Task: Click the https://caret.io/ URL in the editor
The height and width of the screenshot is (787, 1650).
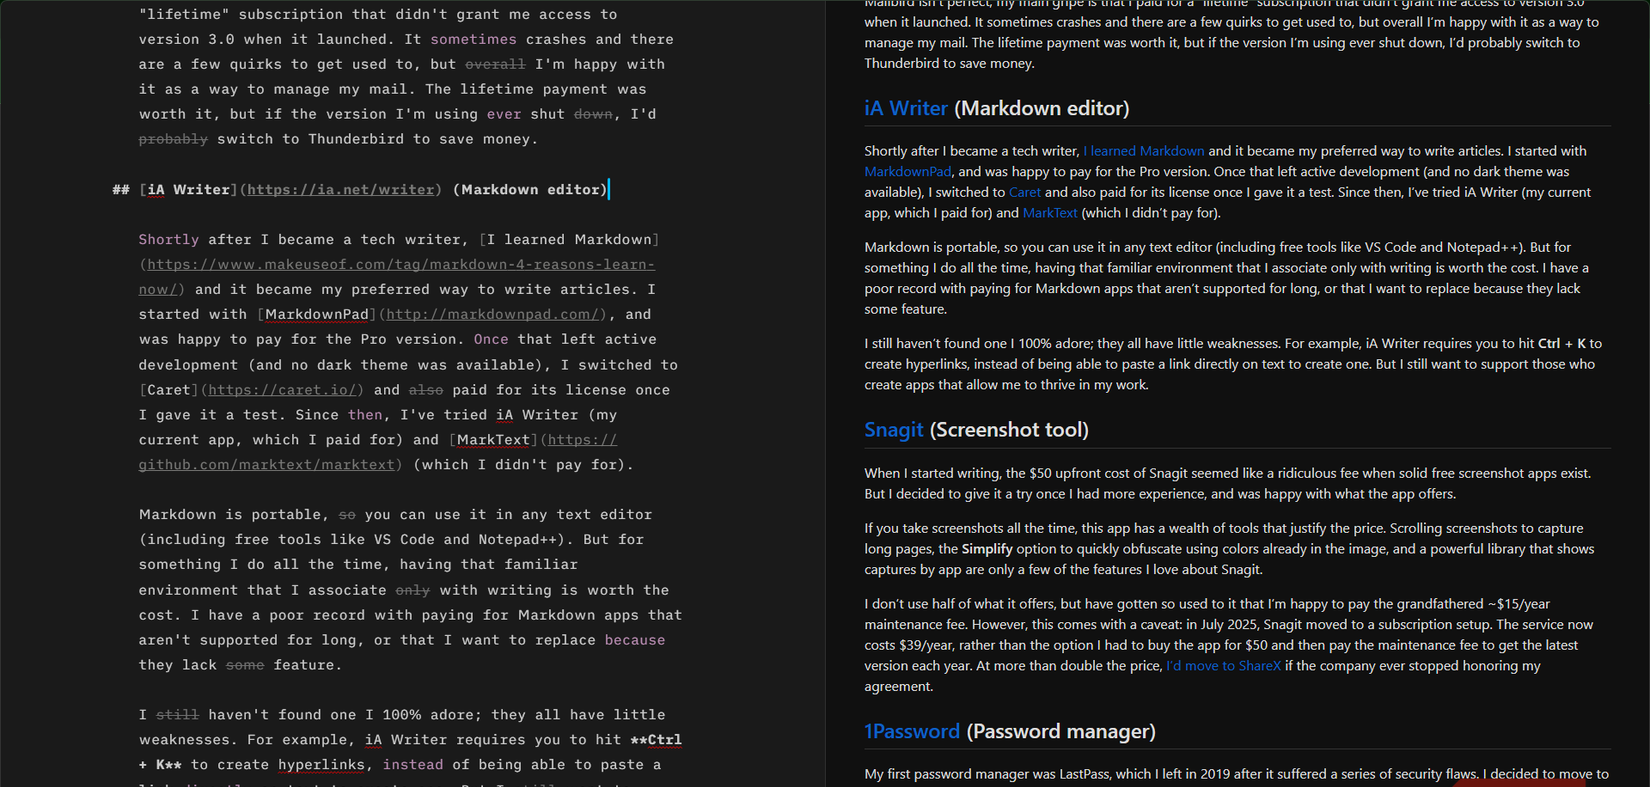Action: coord(282,390)
